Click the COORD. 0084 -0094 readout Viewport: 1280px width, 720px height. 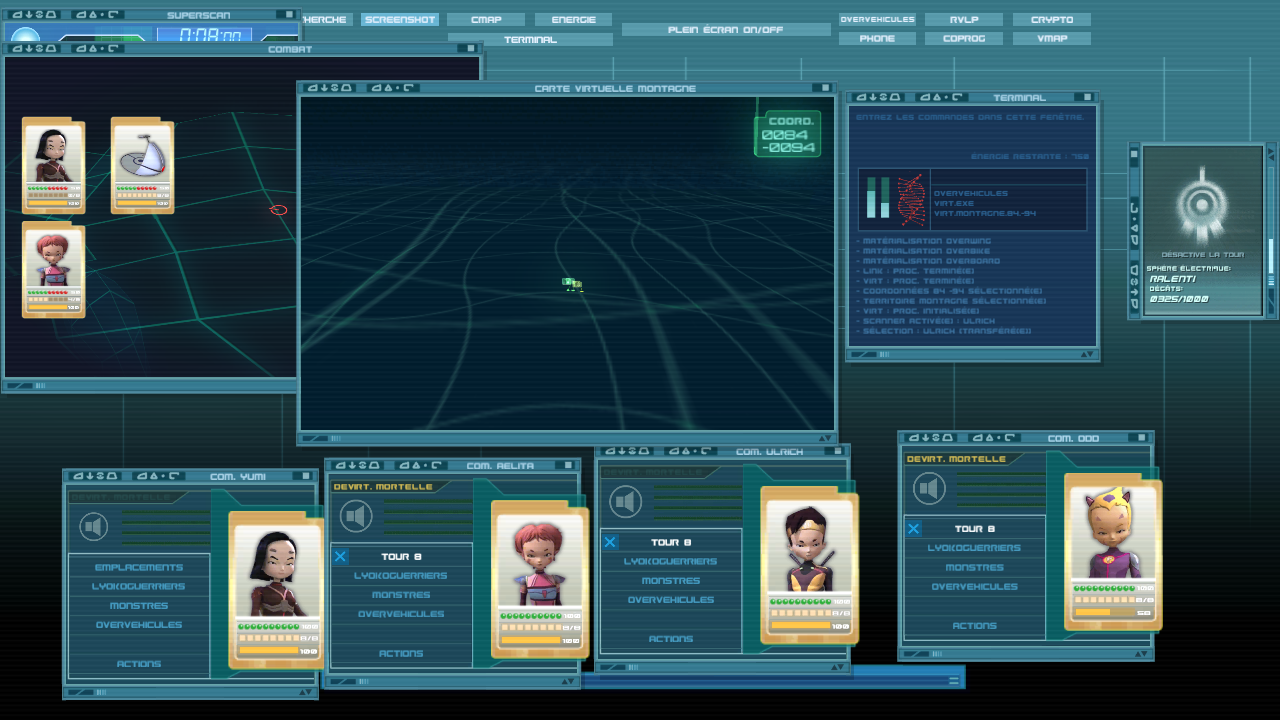click(x=788, y=134)
